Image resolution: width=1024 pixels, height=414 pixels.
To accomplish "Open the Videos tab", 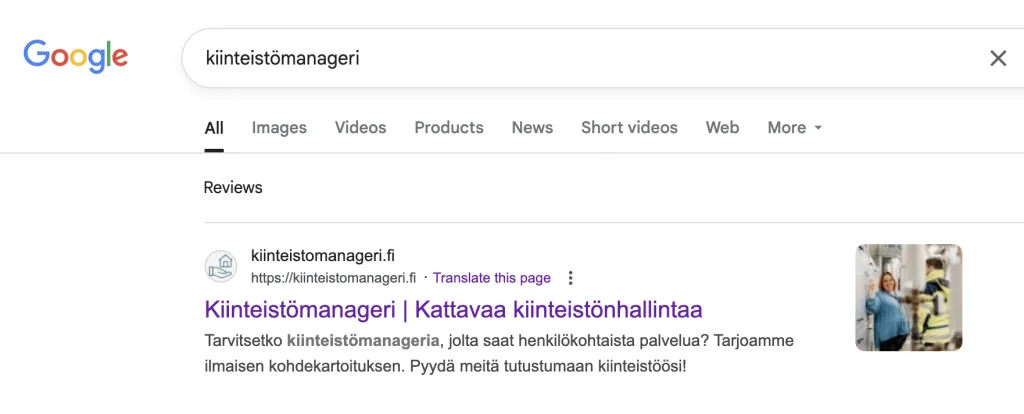I will point(360,128).
